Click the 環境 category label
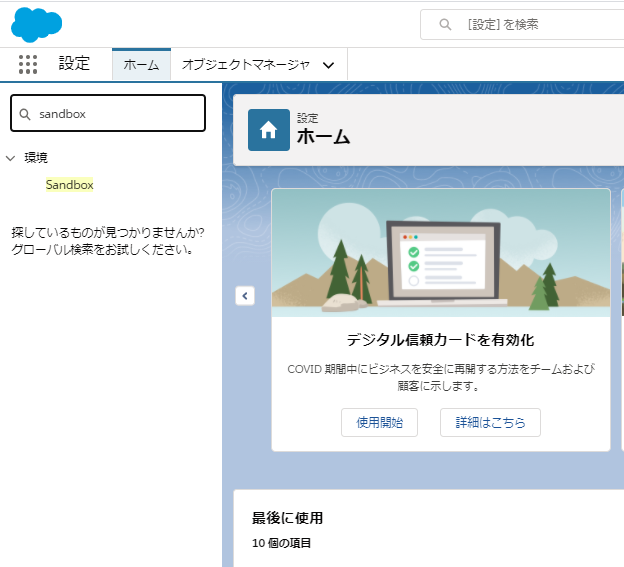The image size is (624, 567). pos(36,158)
